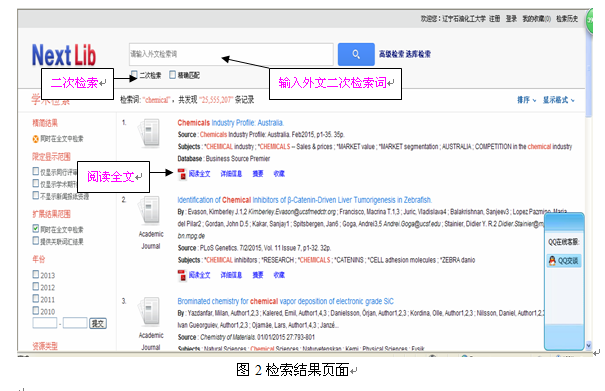This screenshot has height=391, width=605.
Task: Click the 'Chemistry of Materials' source line
Action: pos(246,337)
